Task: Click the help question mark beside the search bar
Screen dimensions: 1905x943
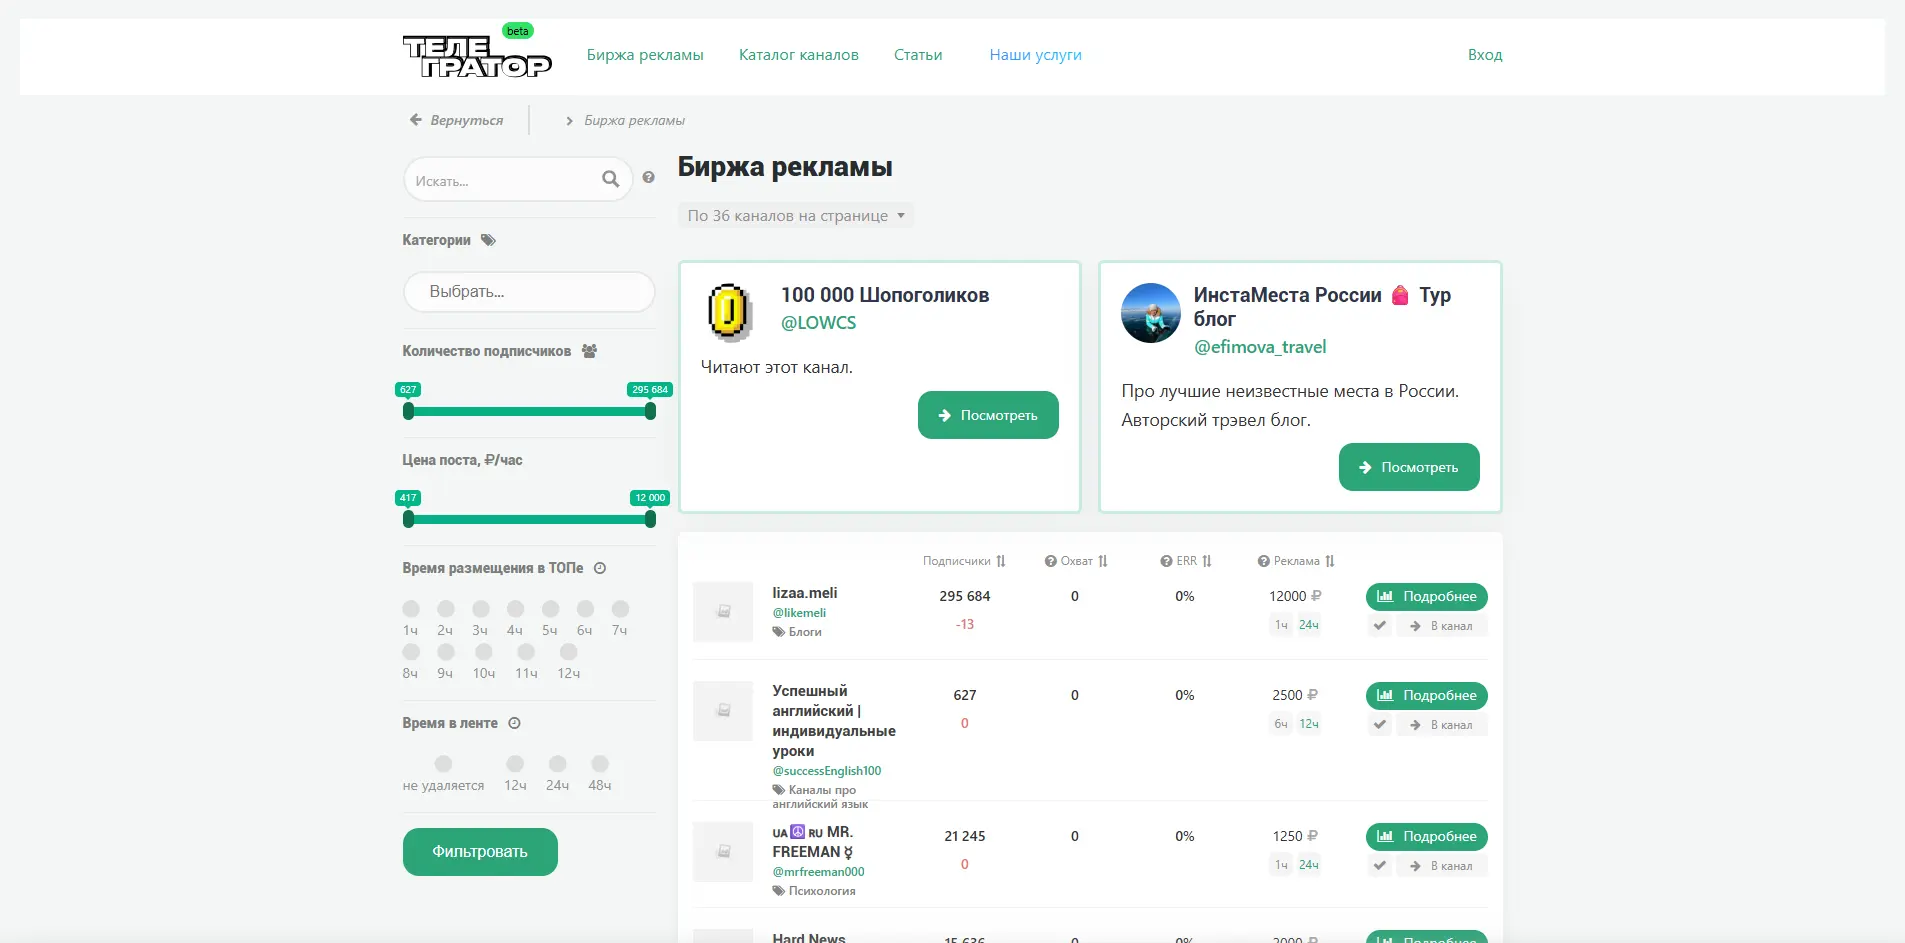Action: tap(650, 177)
